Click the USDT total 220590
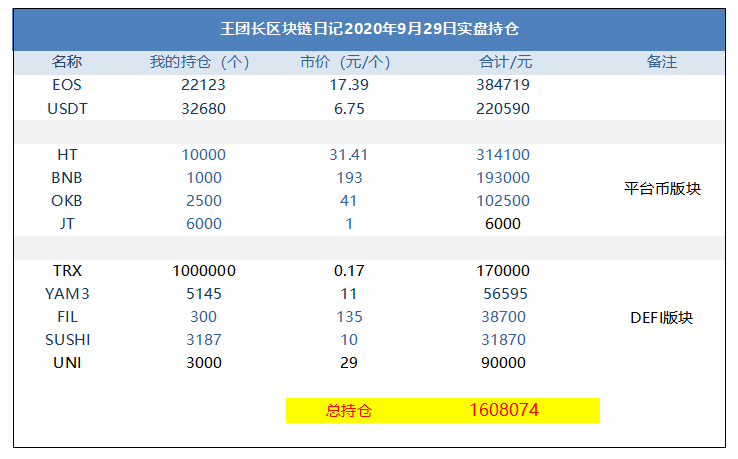The image size is (738, 459). (x=503, y=109)
